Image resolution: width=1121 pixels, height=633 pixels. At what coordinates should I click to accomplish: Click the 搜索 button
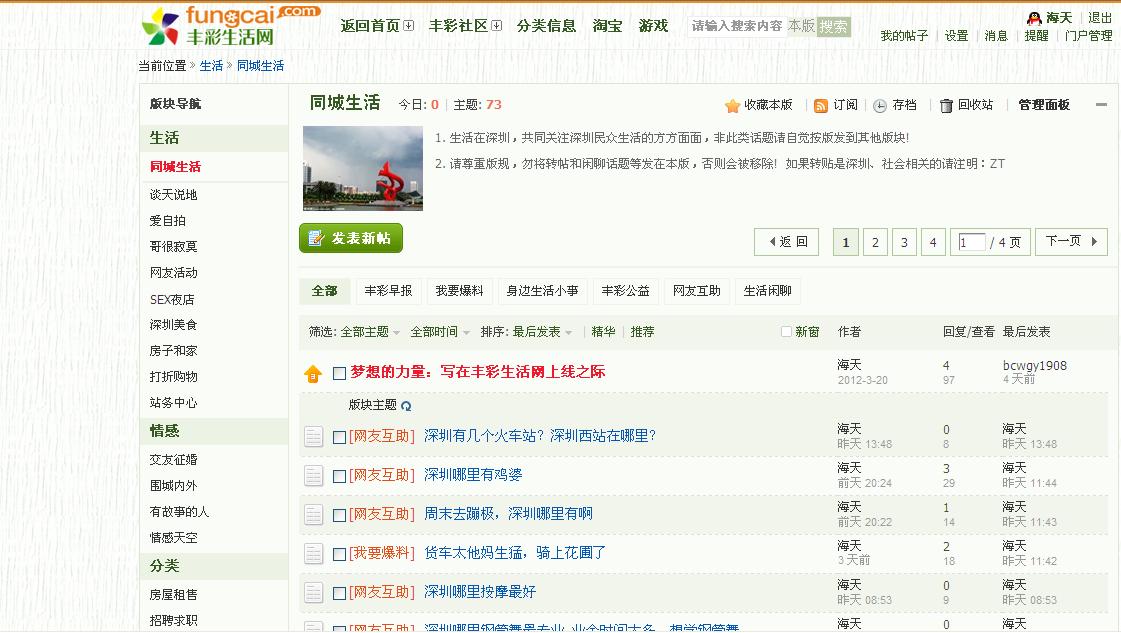(834, 27)
